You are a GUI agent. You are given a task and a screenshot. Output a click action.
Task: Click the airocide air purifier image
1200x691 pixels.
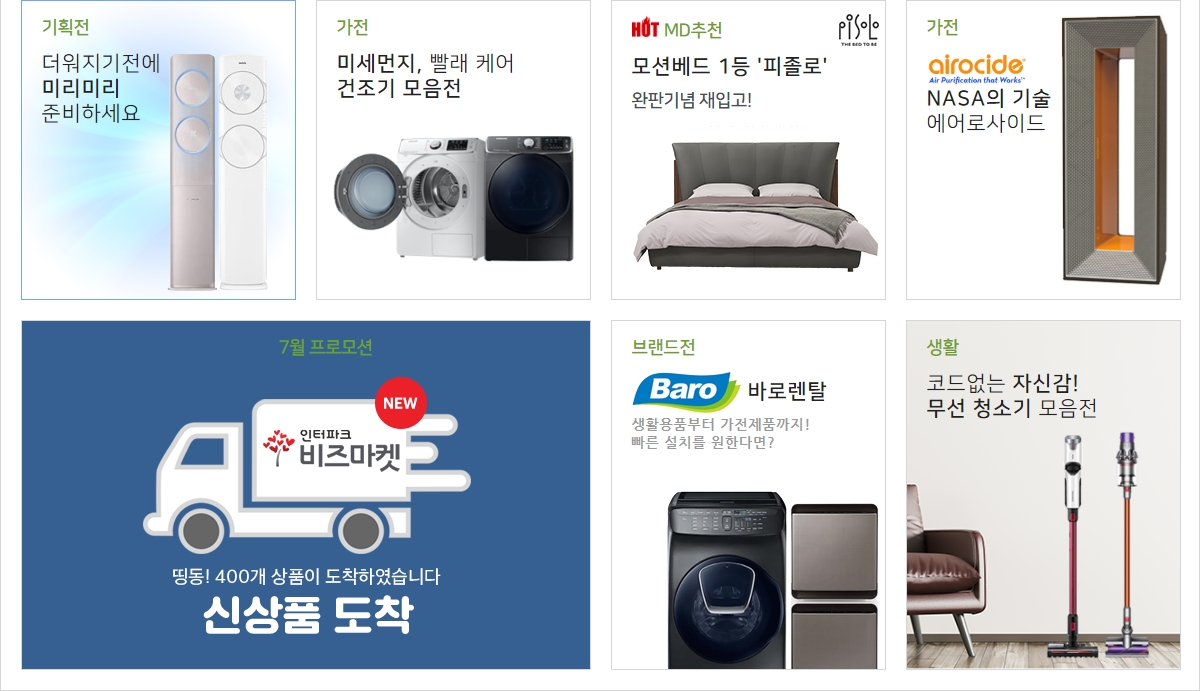click(x=1113, y=151)
